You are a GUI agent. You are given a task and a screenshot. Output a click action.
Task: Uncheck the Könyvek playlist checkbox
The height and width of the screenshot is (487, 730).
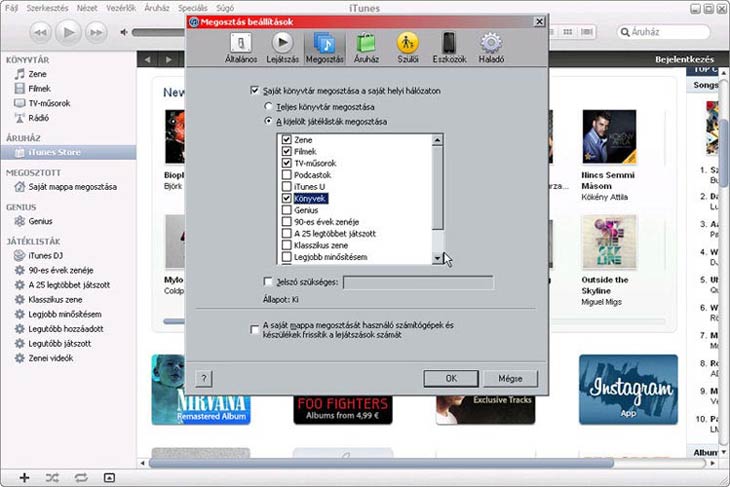point(287,199)
